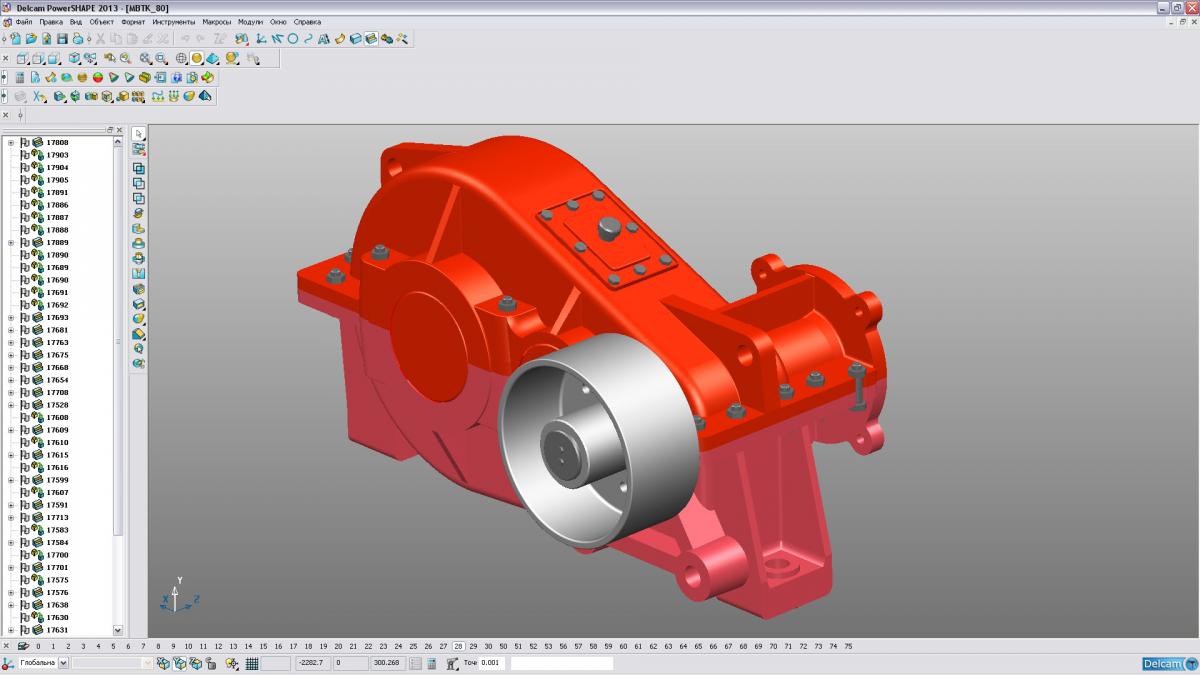Select level 0 in level bar
Viewport: 1200px width, 675px height.
coord(38,646)
